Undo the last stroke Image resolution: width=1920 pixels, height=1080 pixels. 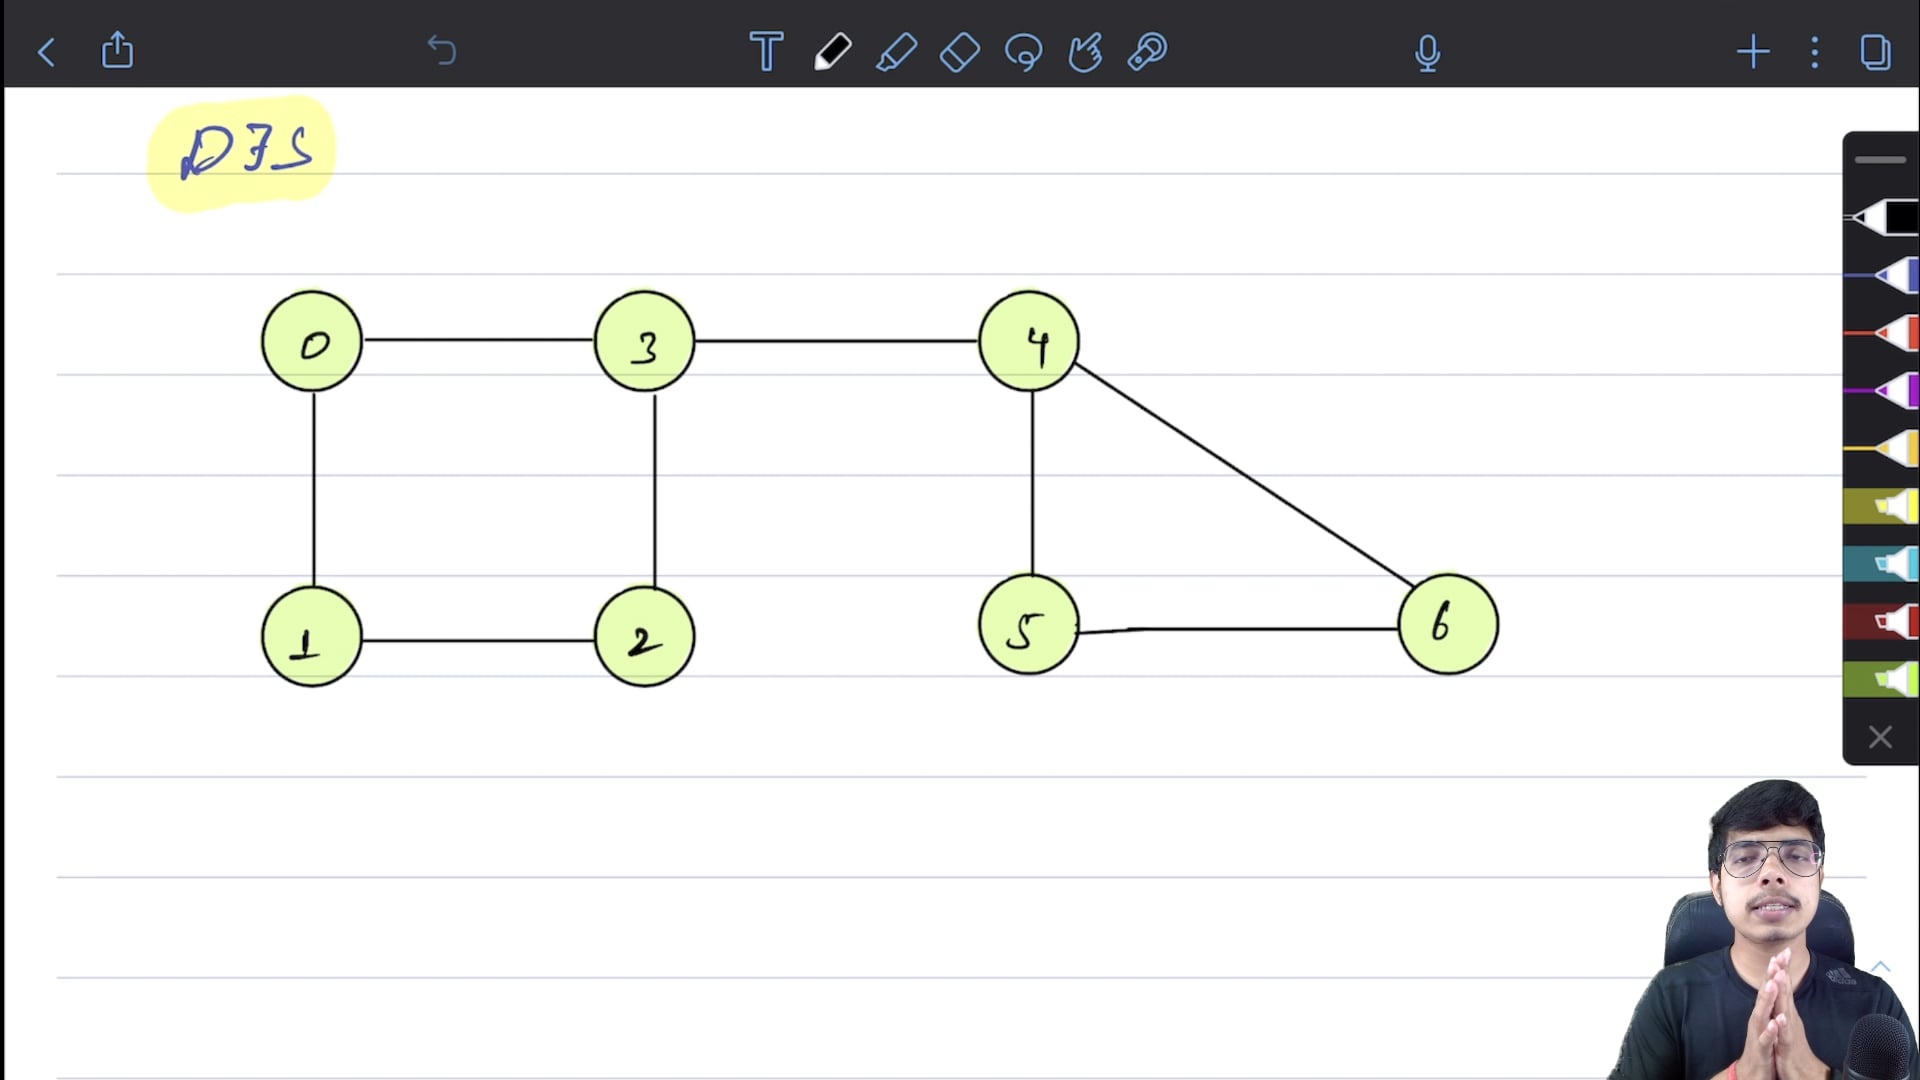click(x=441, y=50)
